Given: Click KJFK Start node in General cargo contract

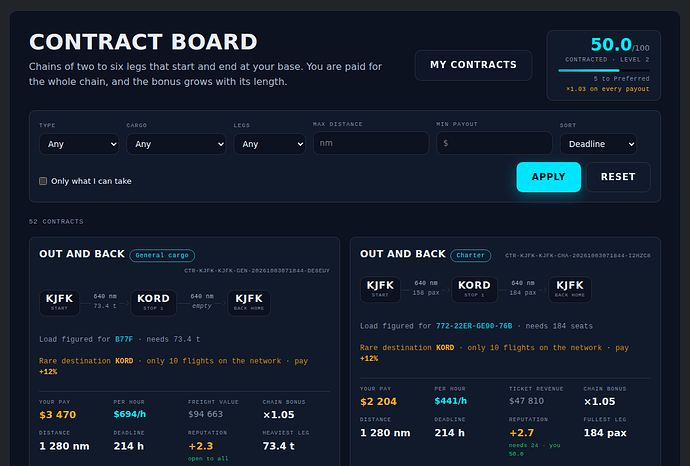Looking at the screenshot, I should tap(59, 302).
